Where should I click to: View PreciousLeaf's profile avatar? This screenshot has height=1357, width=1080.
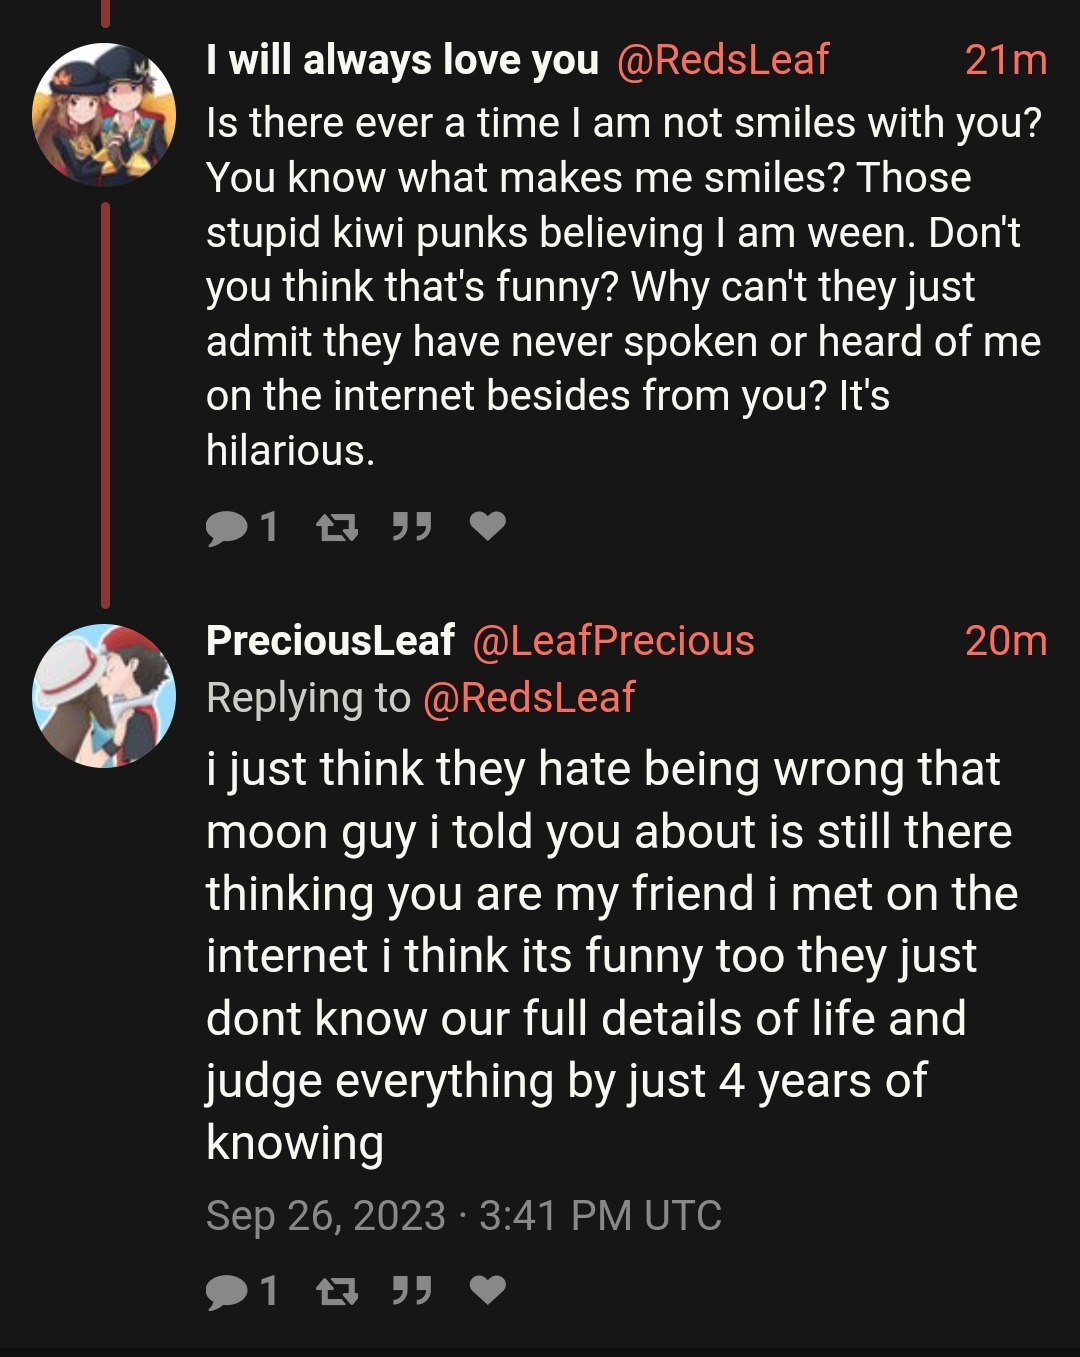pyautogui.click(x=104, y=696)
